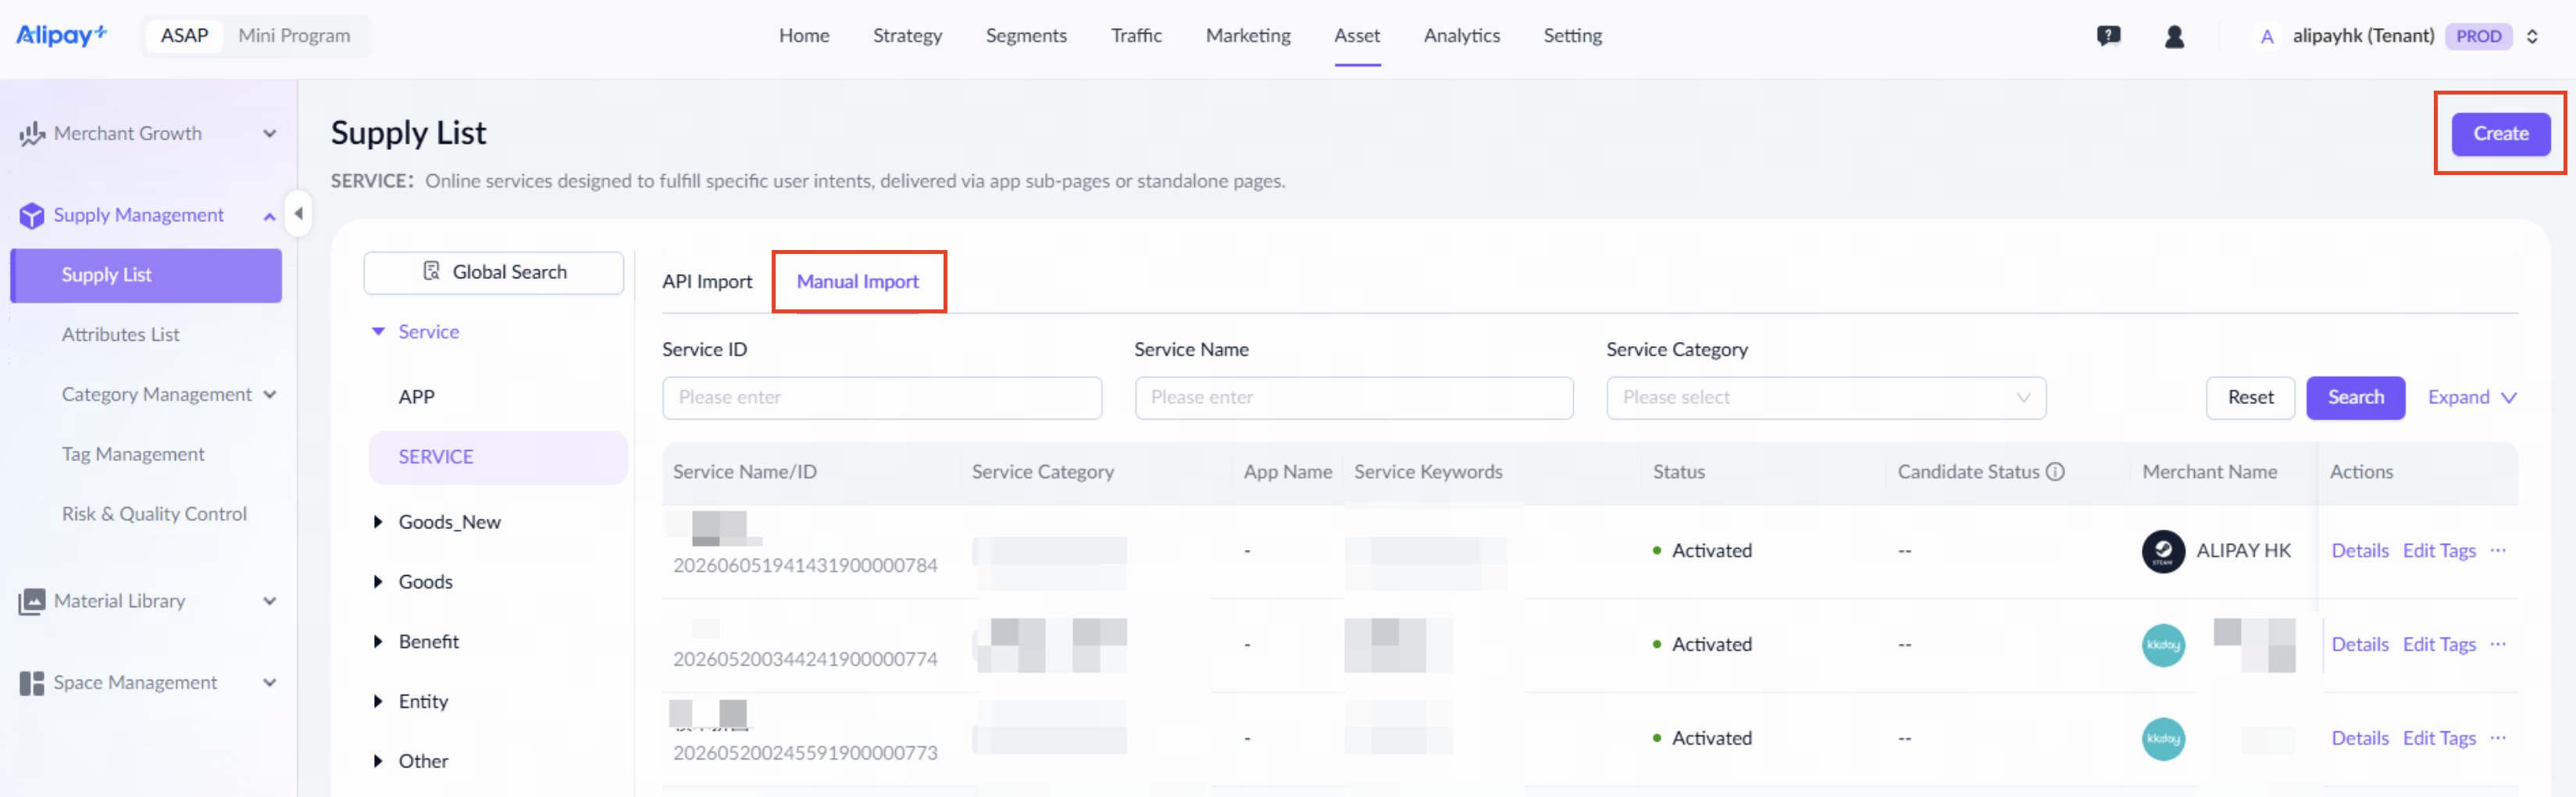2576x797 pixels.
Task: Expand Category Management submenu
Action: pos(270,394)
